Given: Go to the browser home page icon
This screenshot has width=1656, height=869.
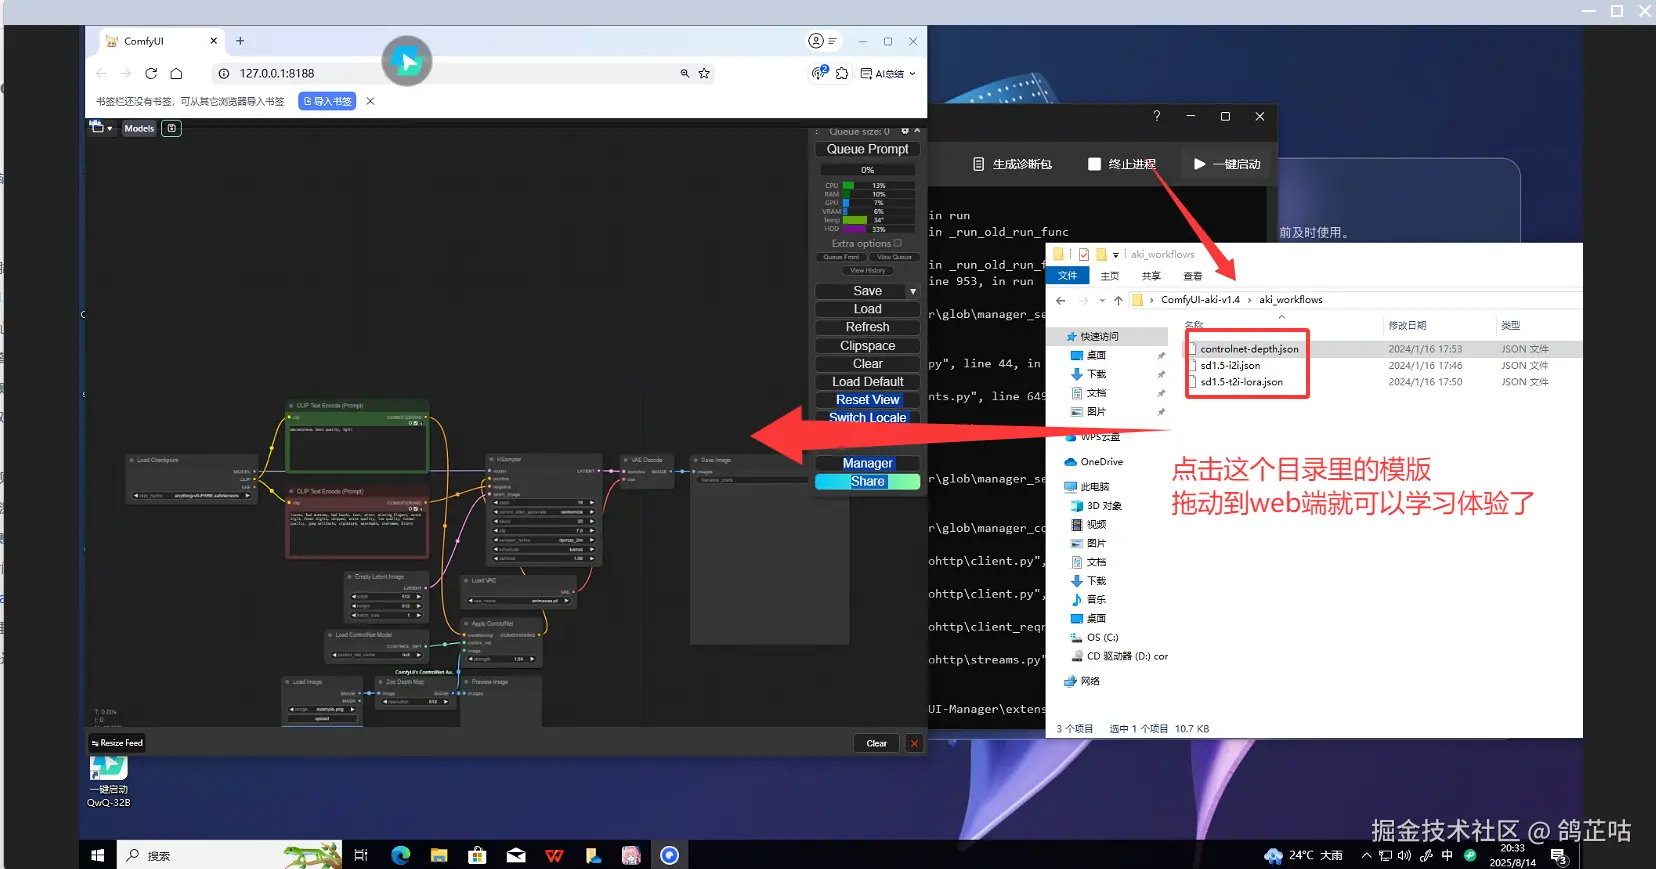Looking at the screenshot, I should tap(176, 73).
